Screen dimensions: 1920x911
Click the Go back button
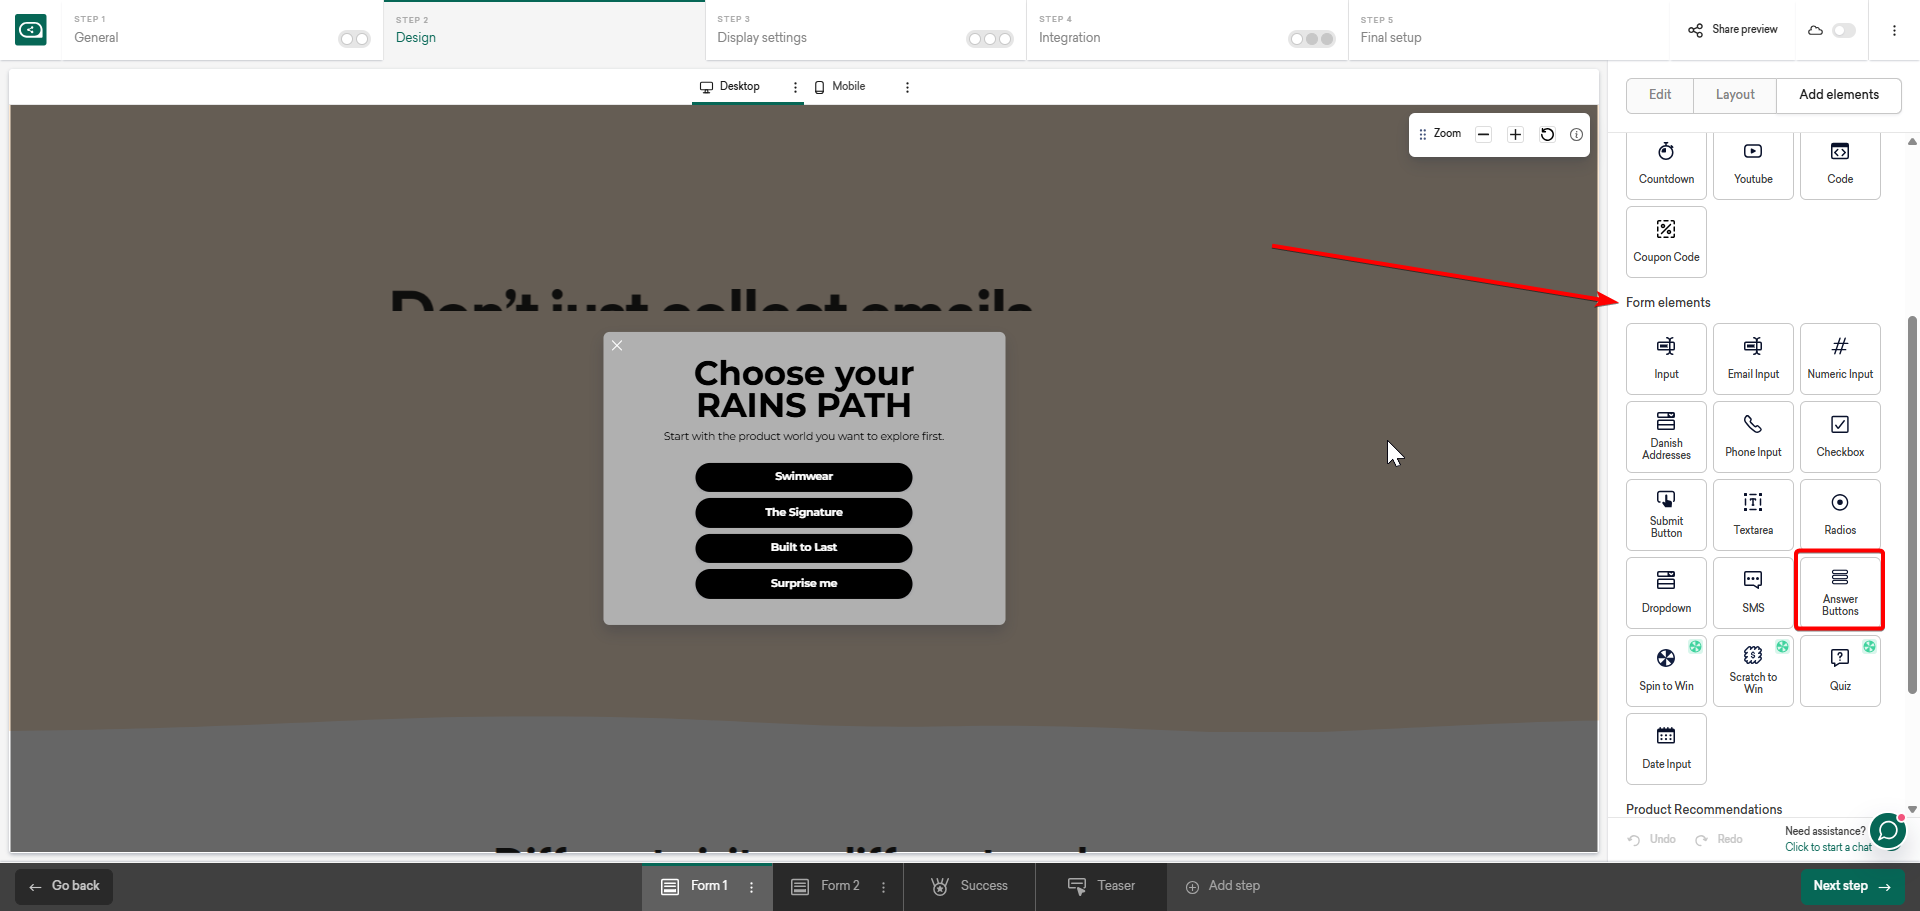[64, 887]
